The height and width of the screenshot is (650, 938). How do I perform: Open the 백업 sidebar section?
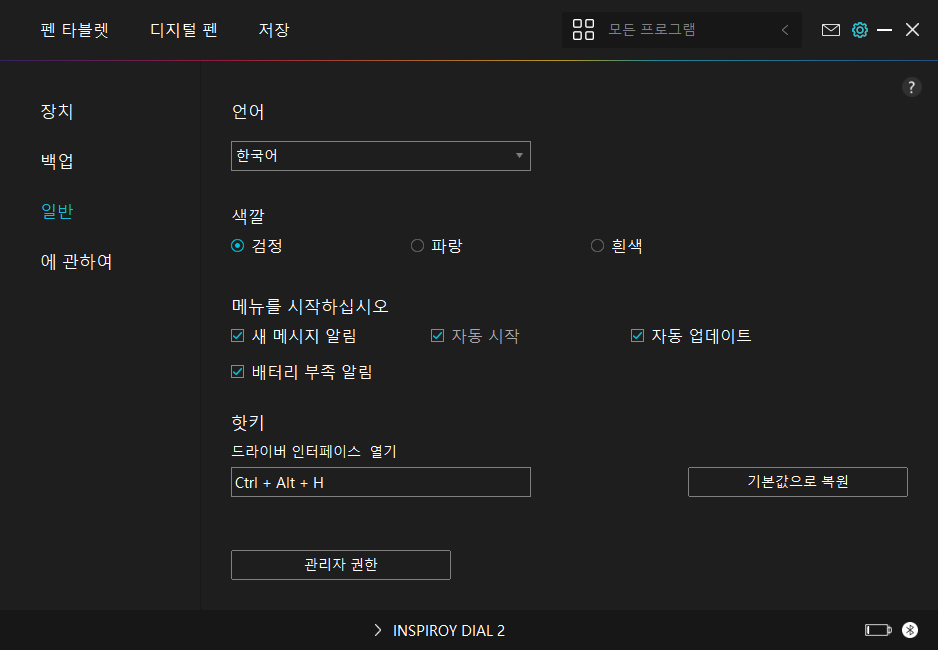pyautogui.click(x=57, y=161)
